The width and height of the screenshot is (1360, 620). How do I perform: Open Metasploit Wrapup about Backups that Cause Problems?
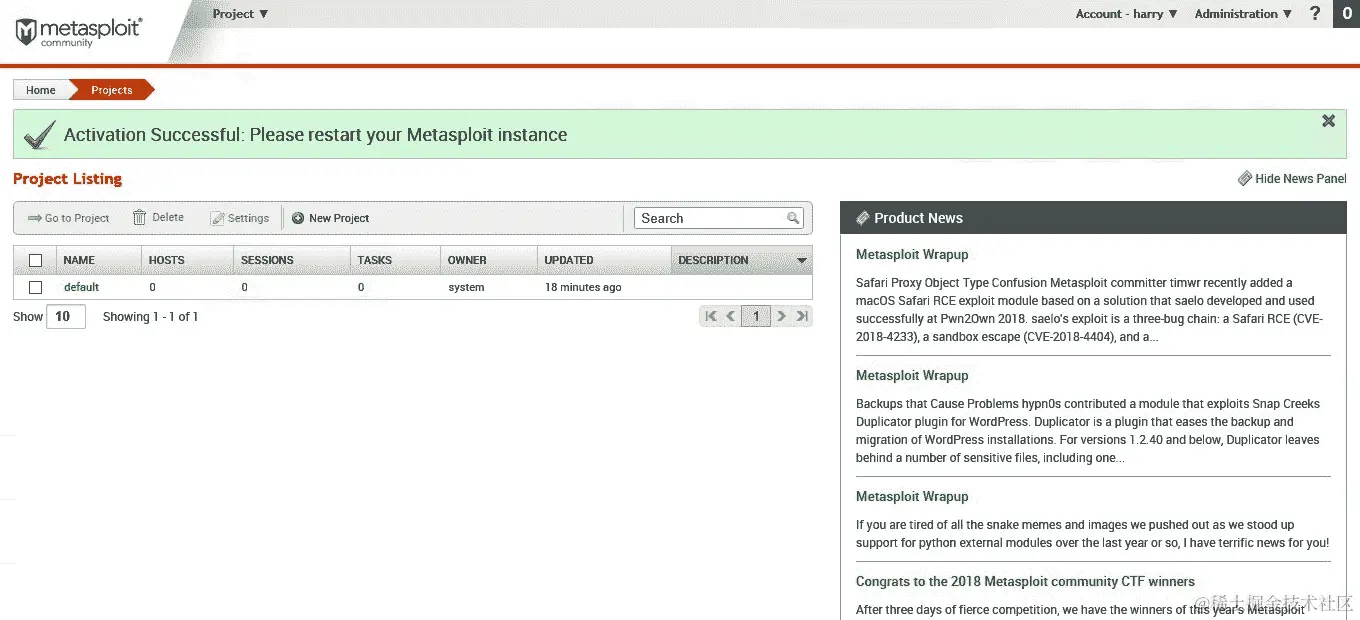912,375
